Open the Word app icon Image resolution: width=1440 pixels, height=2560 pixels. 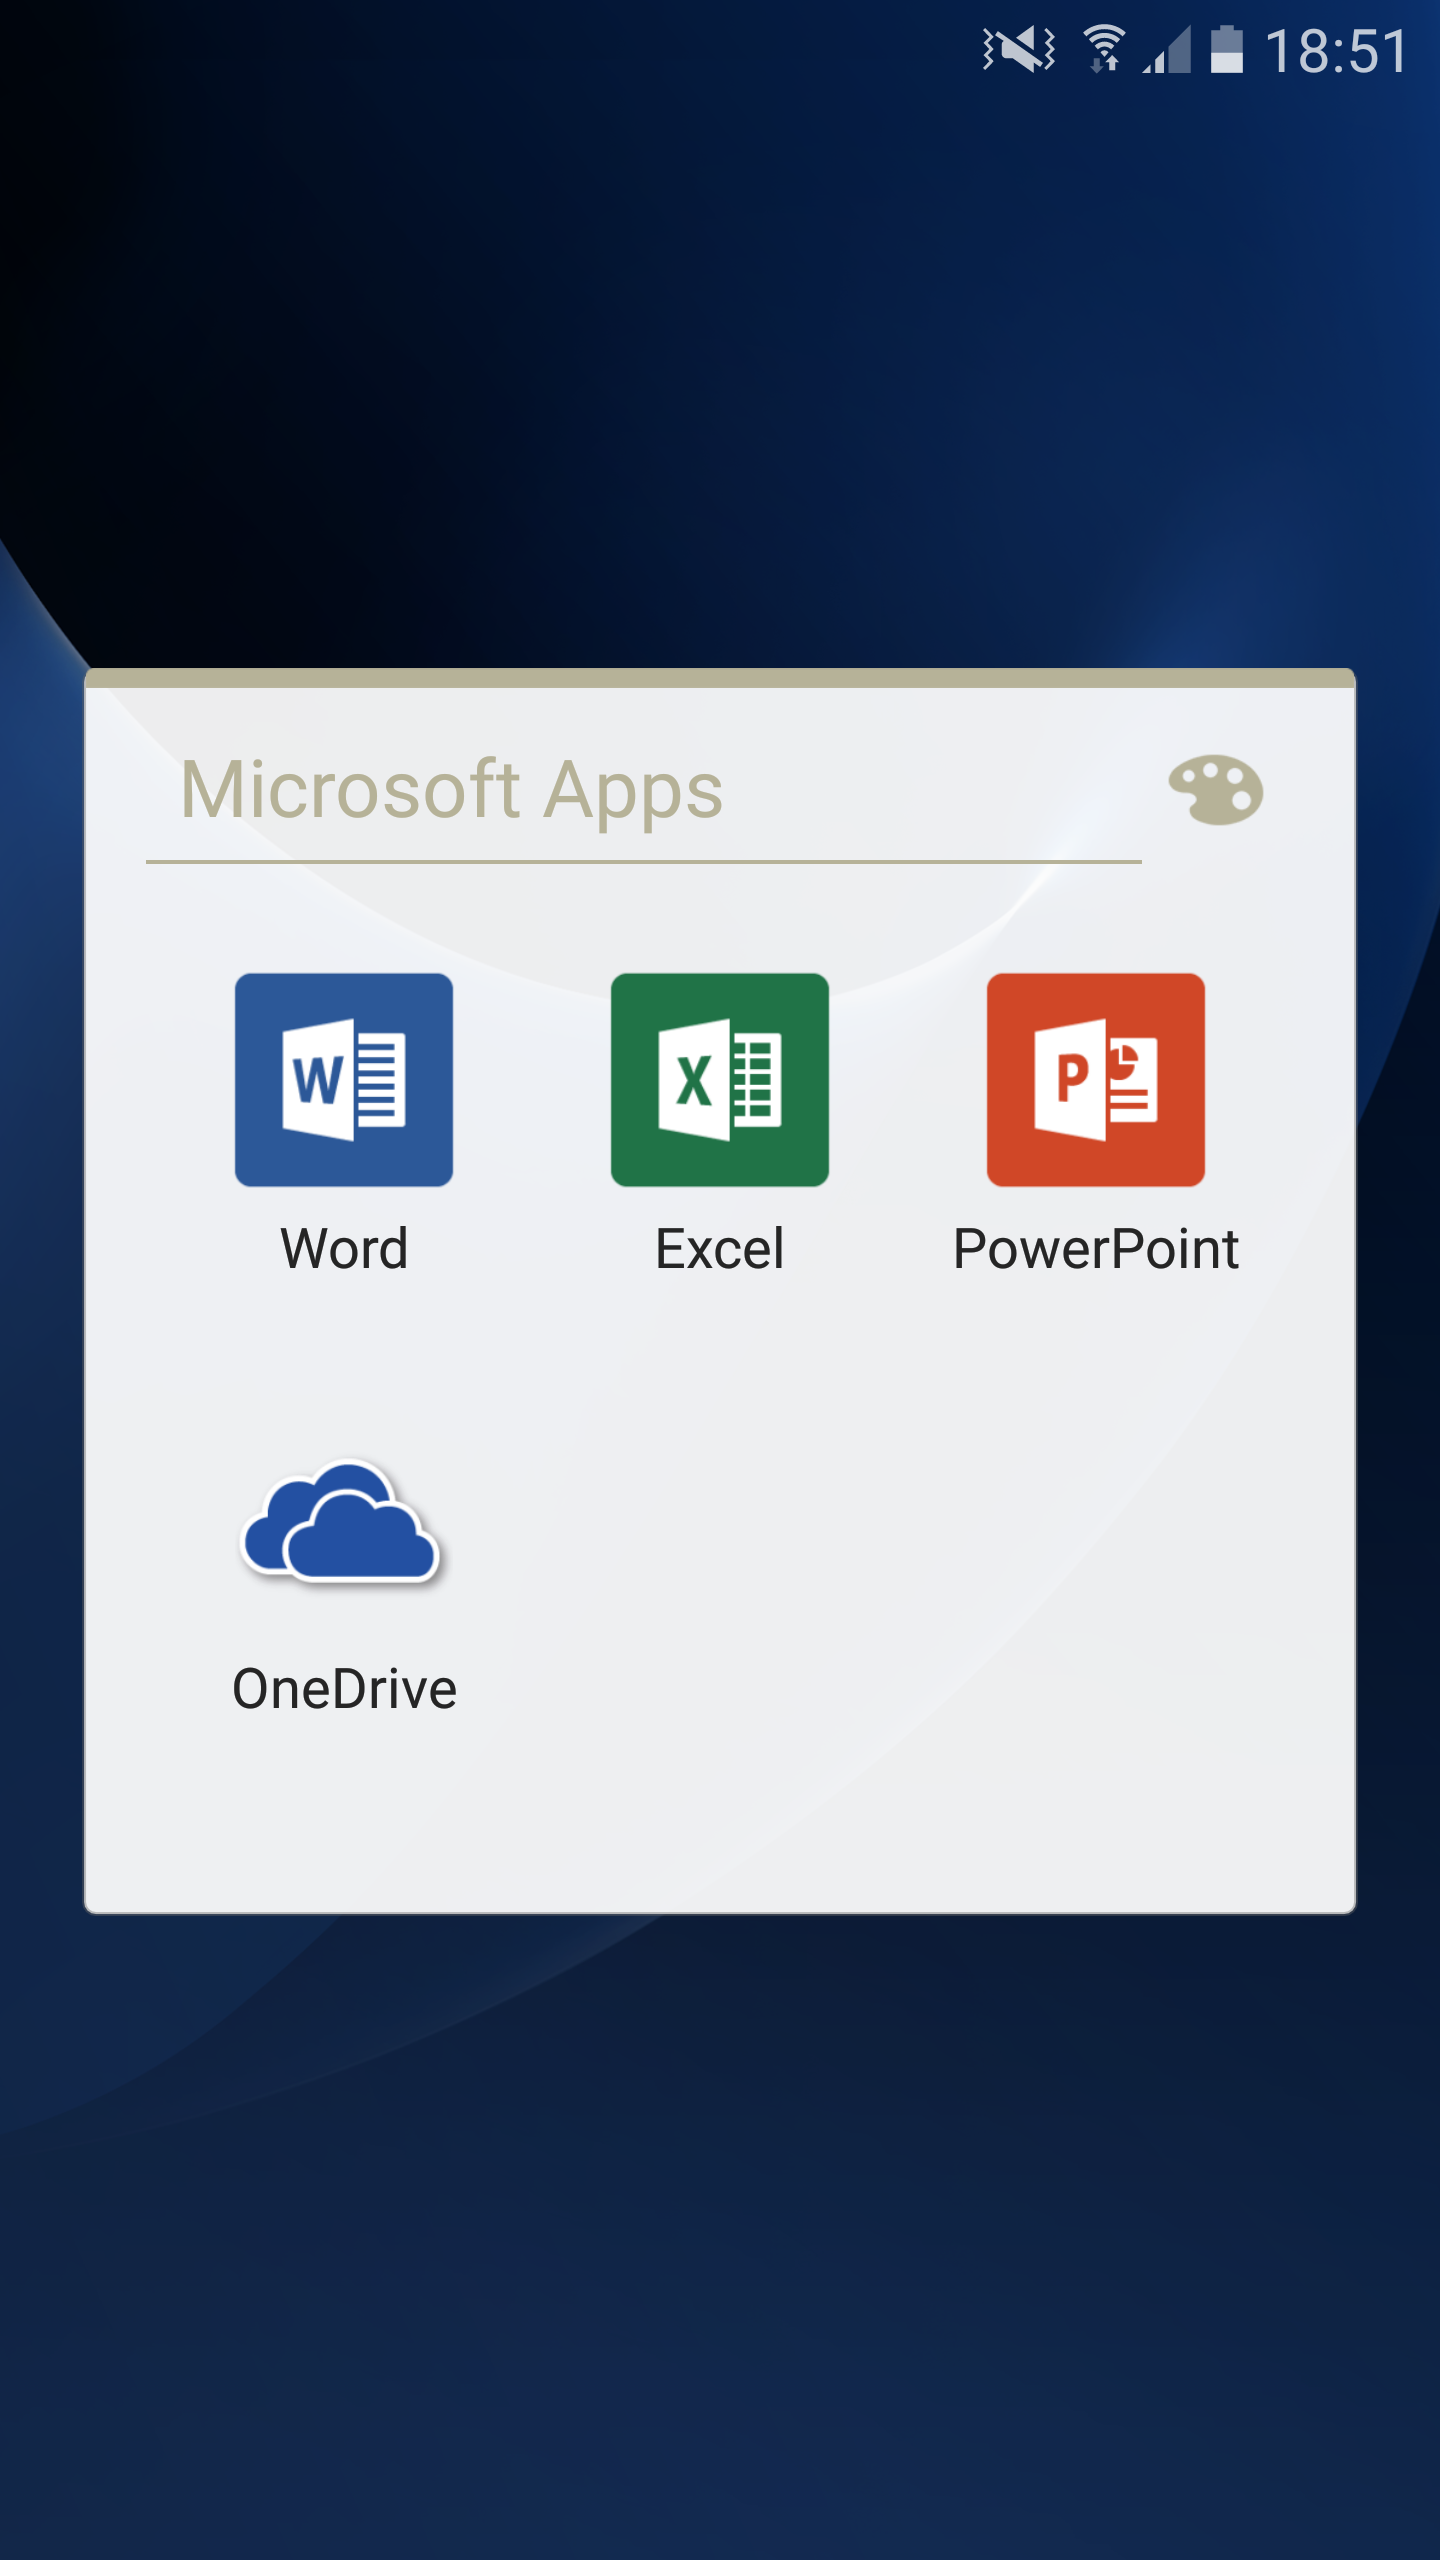click(x=343, y=1080)
